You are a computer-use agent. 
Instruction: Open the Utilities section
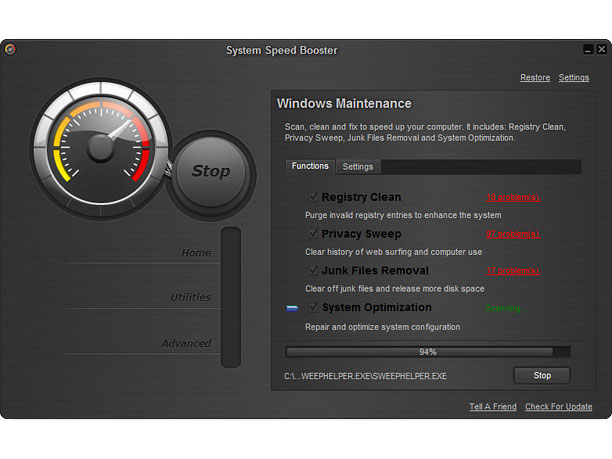point(191,297)
